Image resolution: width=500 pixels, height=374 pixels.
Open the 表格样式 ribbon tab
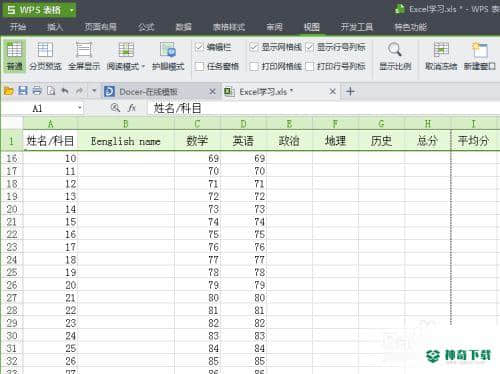(229, 27)
